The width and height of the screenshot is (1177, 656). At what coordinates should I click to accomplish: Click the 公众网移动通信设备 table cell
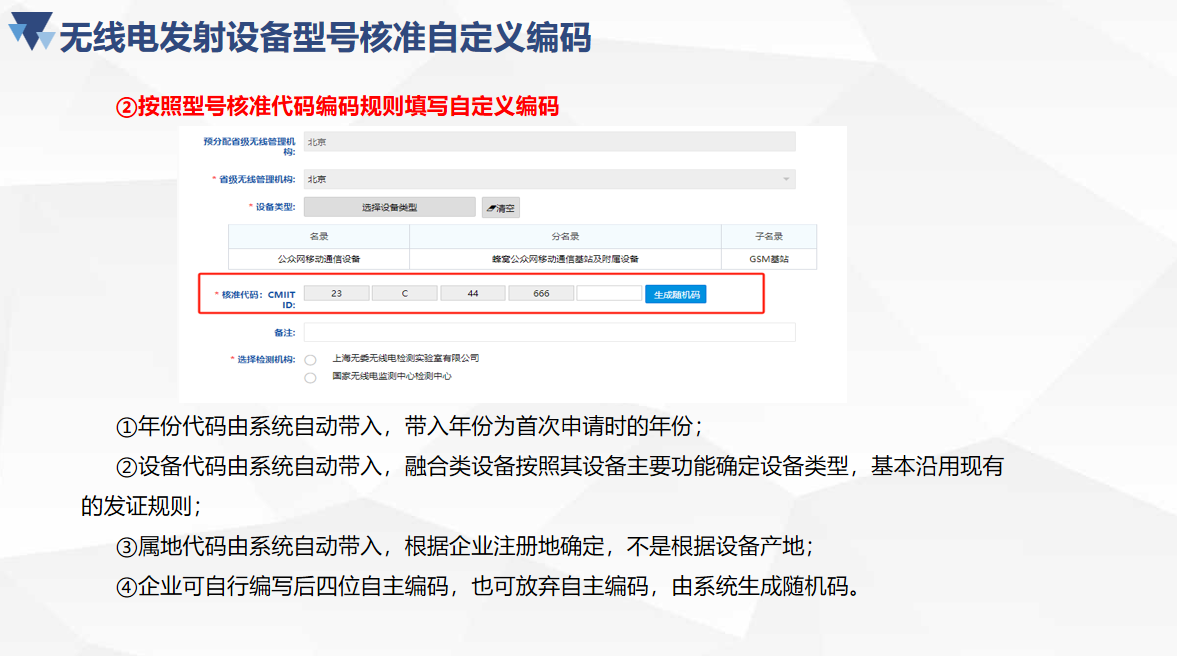[x=319, y=259]
